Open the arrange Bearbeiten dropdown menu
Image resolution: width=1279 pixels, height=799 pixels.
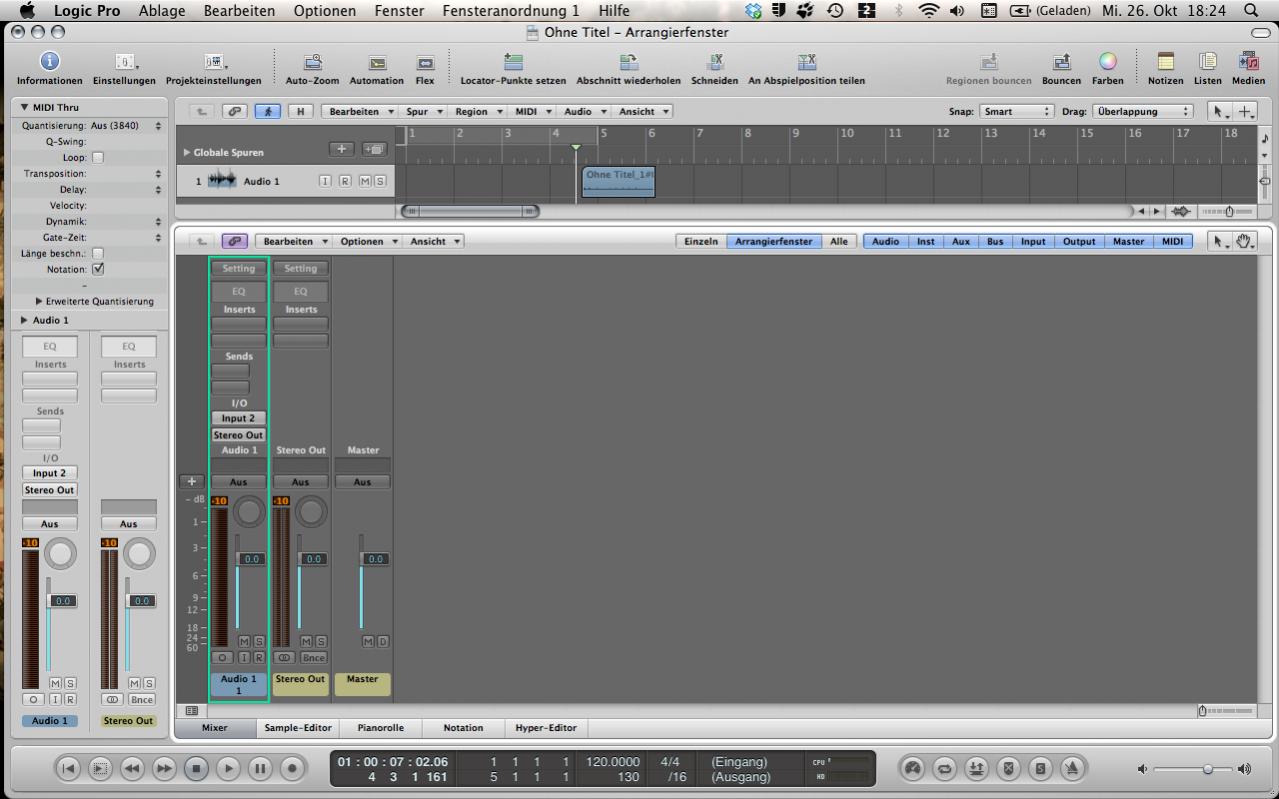(x=359, y=112)
